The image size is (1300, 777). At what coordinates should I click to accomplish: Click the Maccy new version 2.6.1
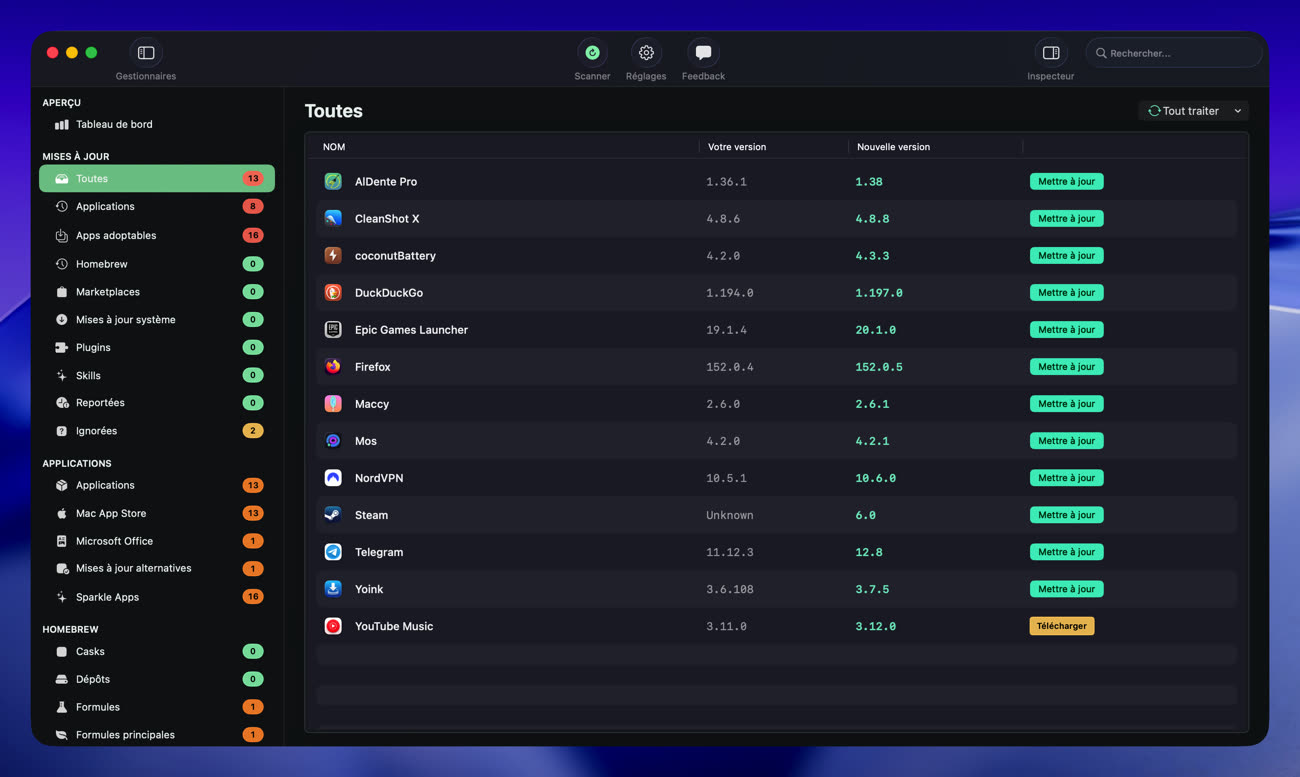[872, 404]
